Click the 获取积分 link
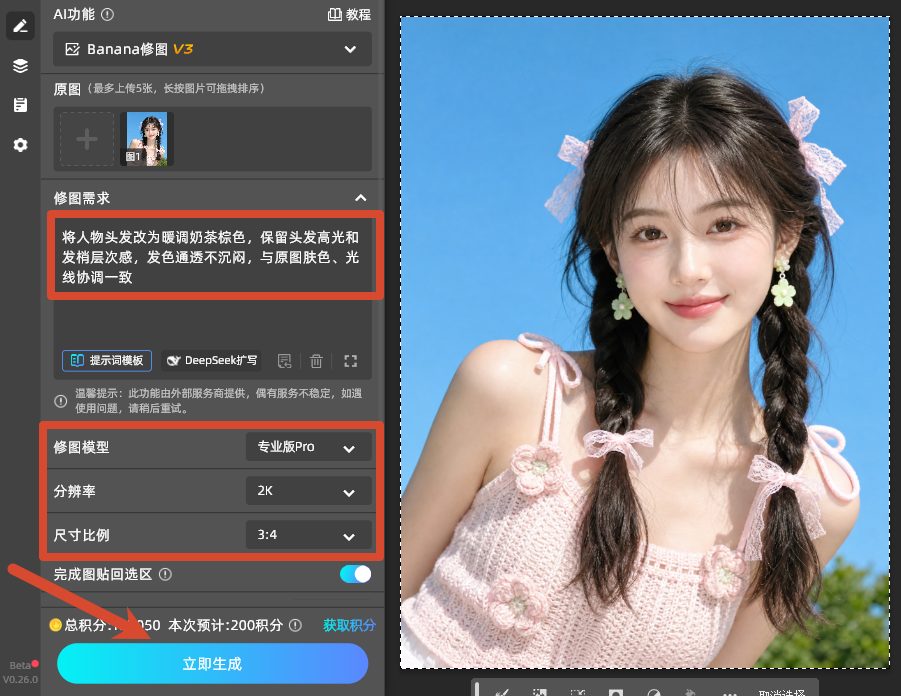 tap(349, 625)
